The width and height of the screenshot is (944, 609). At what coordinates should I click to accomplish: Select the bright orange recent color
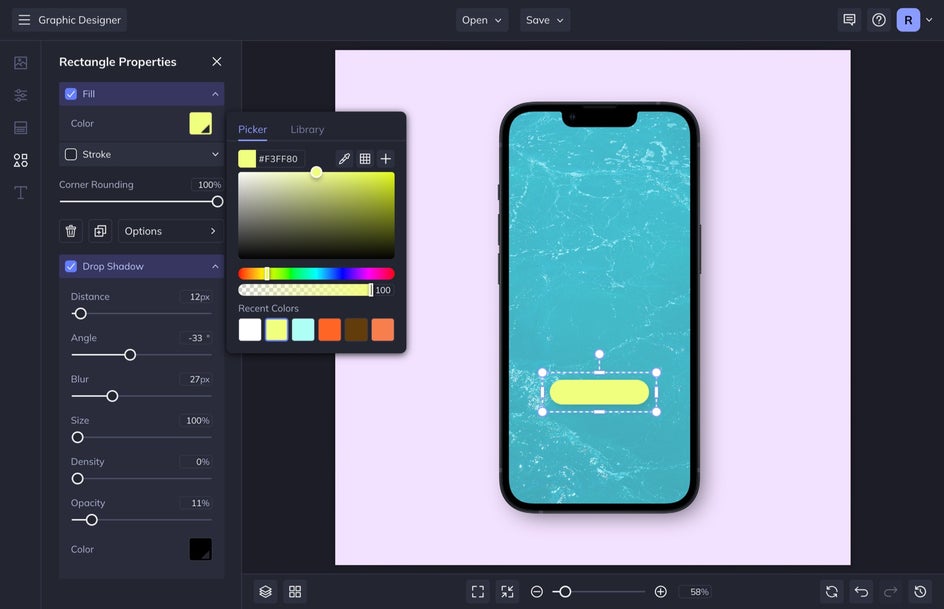pyautogui.click(x=329, y=330)
